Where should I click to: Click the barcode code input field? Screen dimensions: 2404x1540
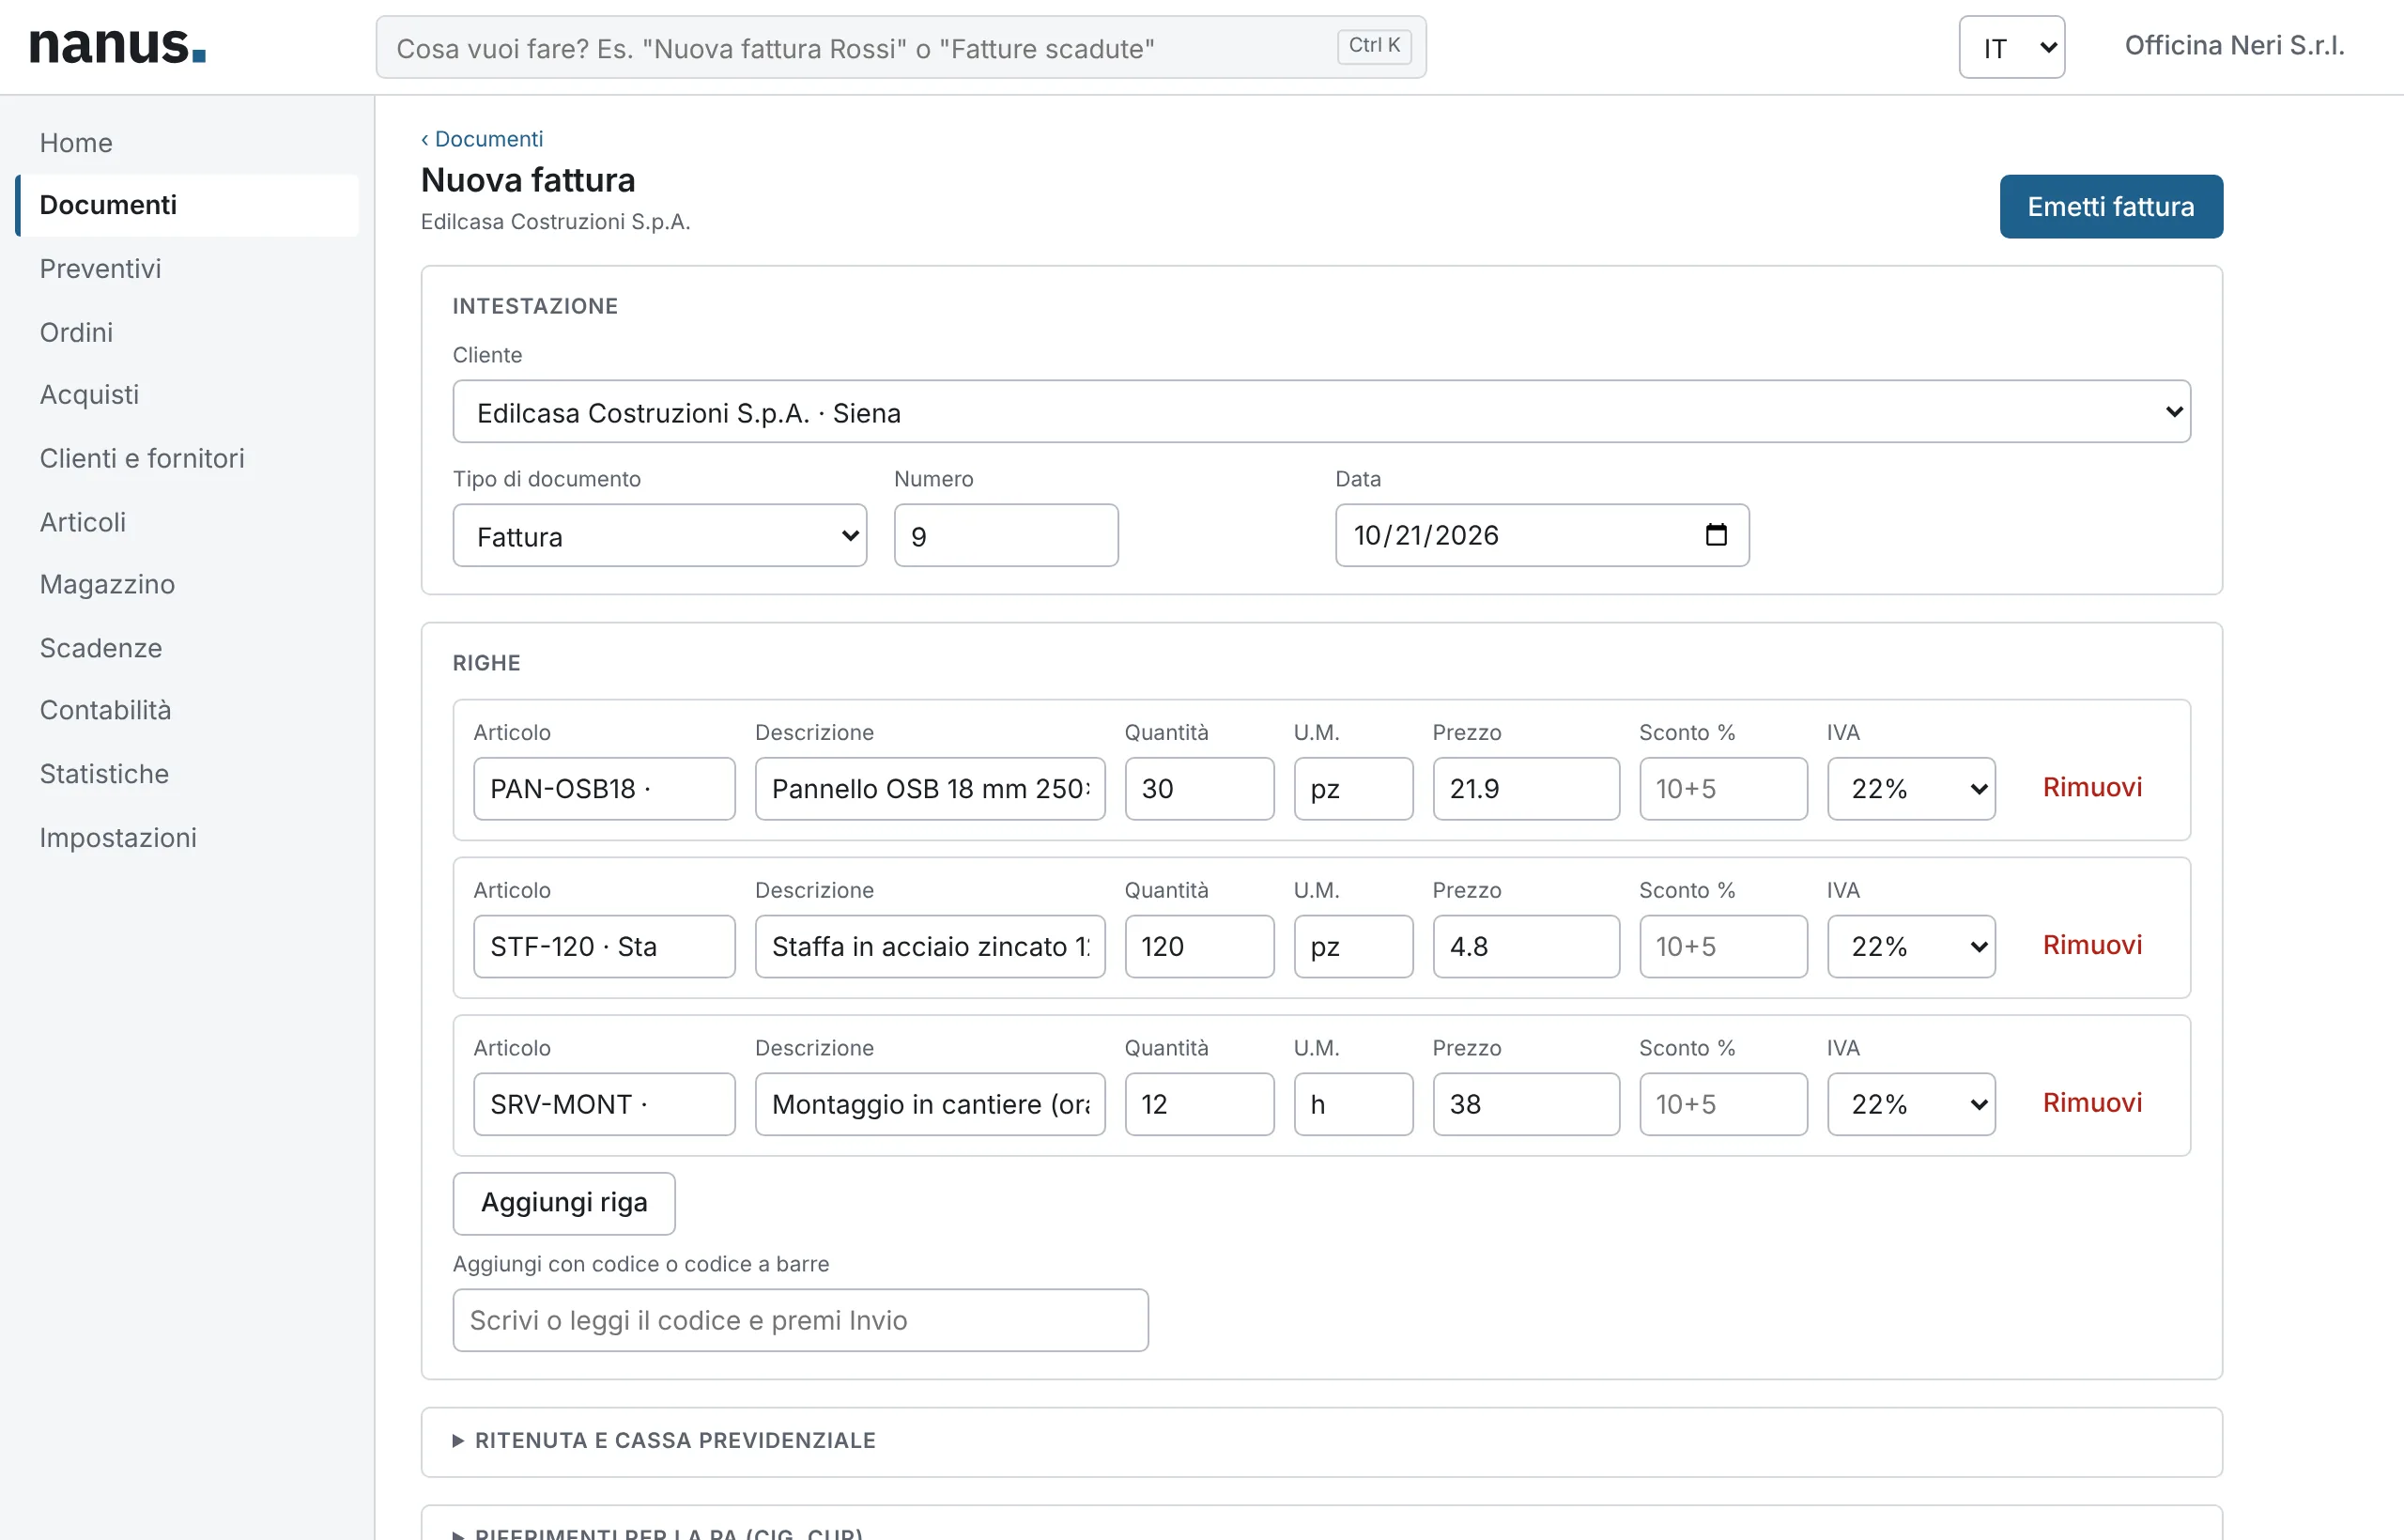tap(800, 1321)
